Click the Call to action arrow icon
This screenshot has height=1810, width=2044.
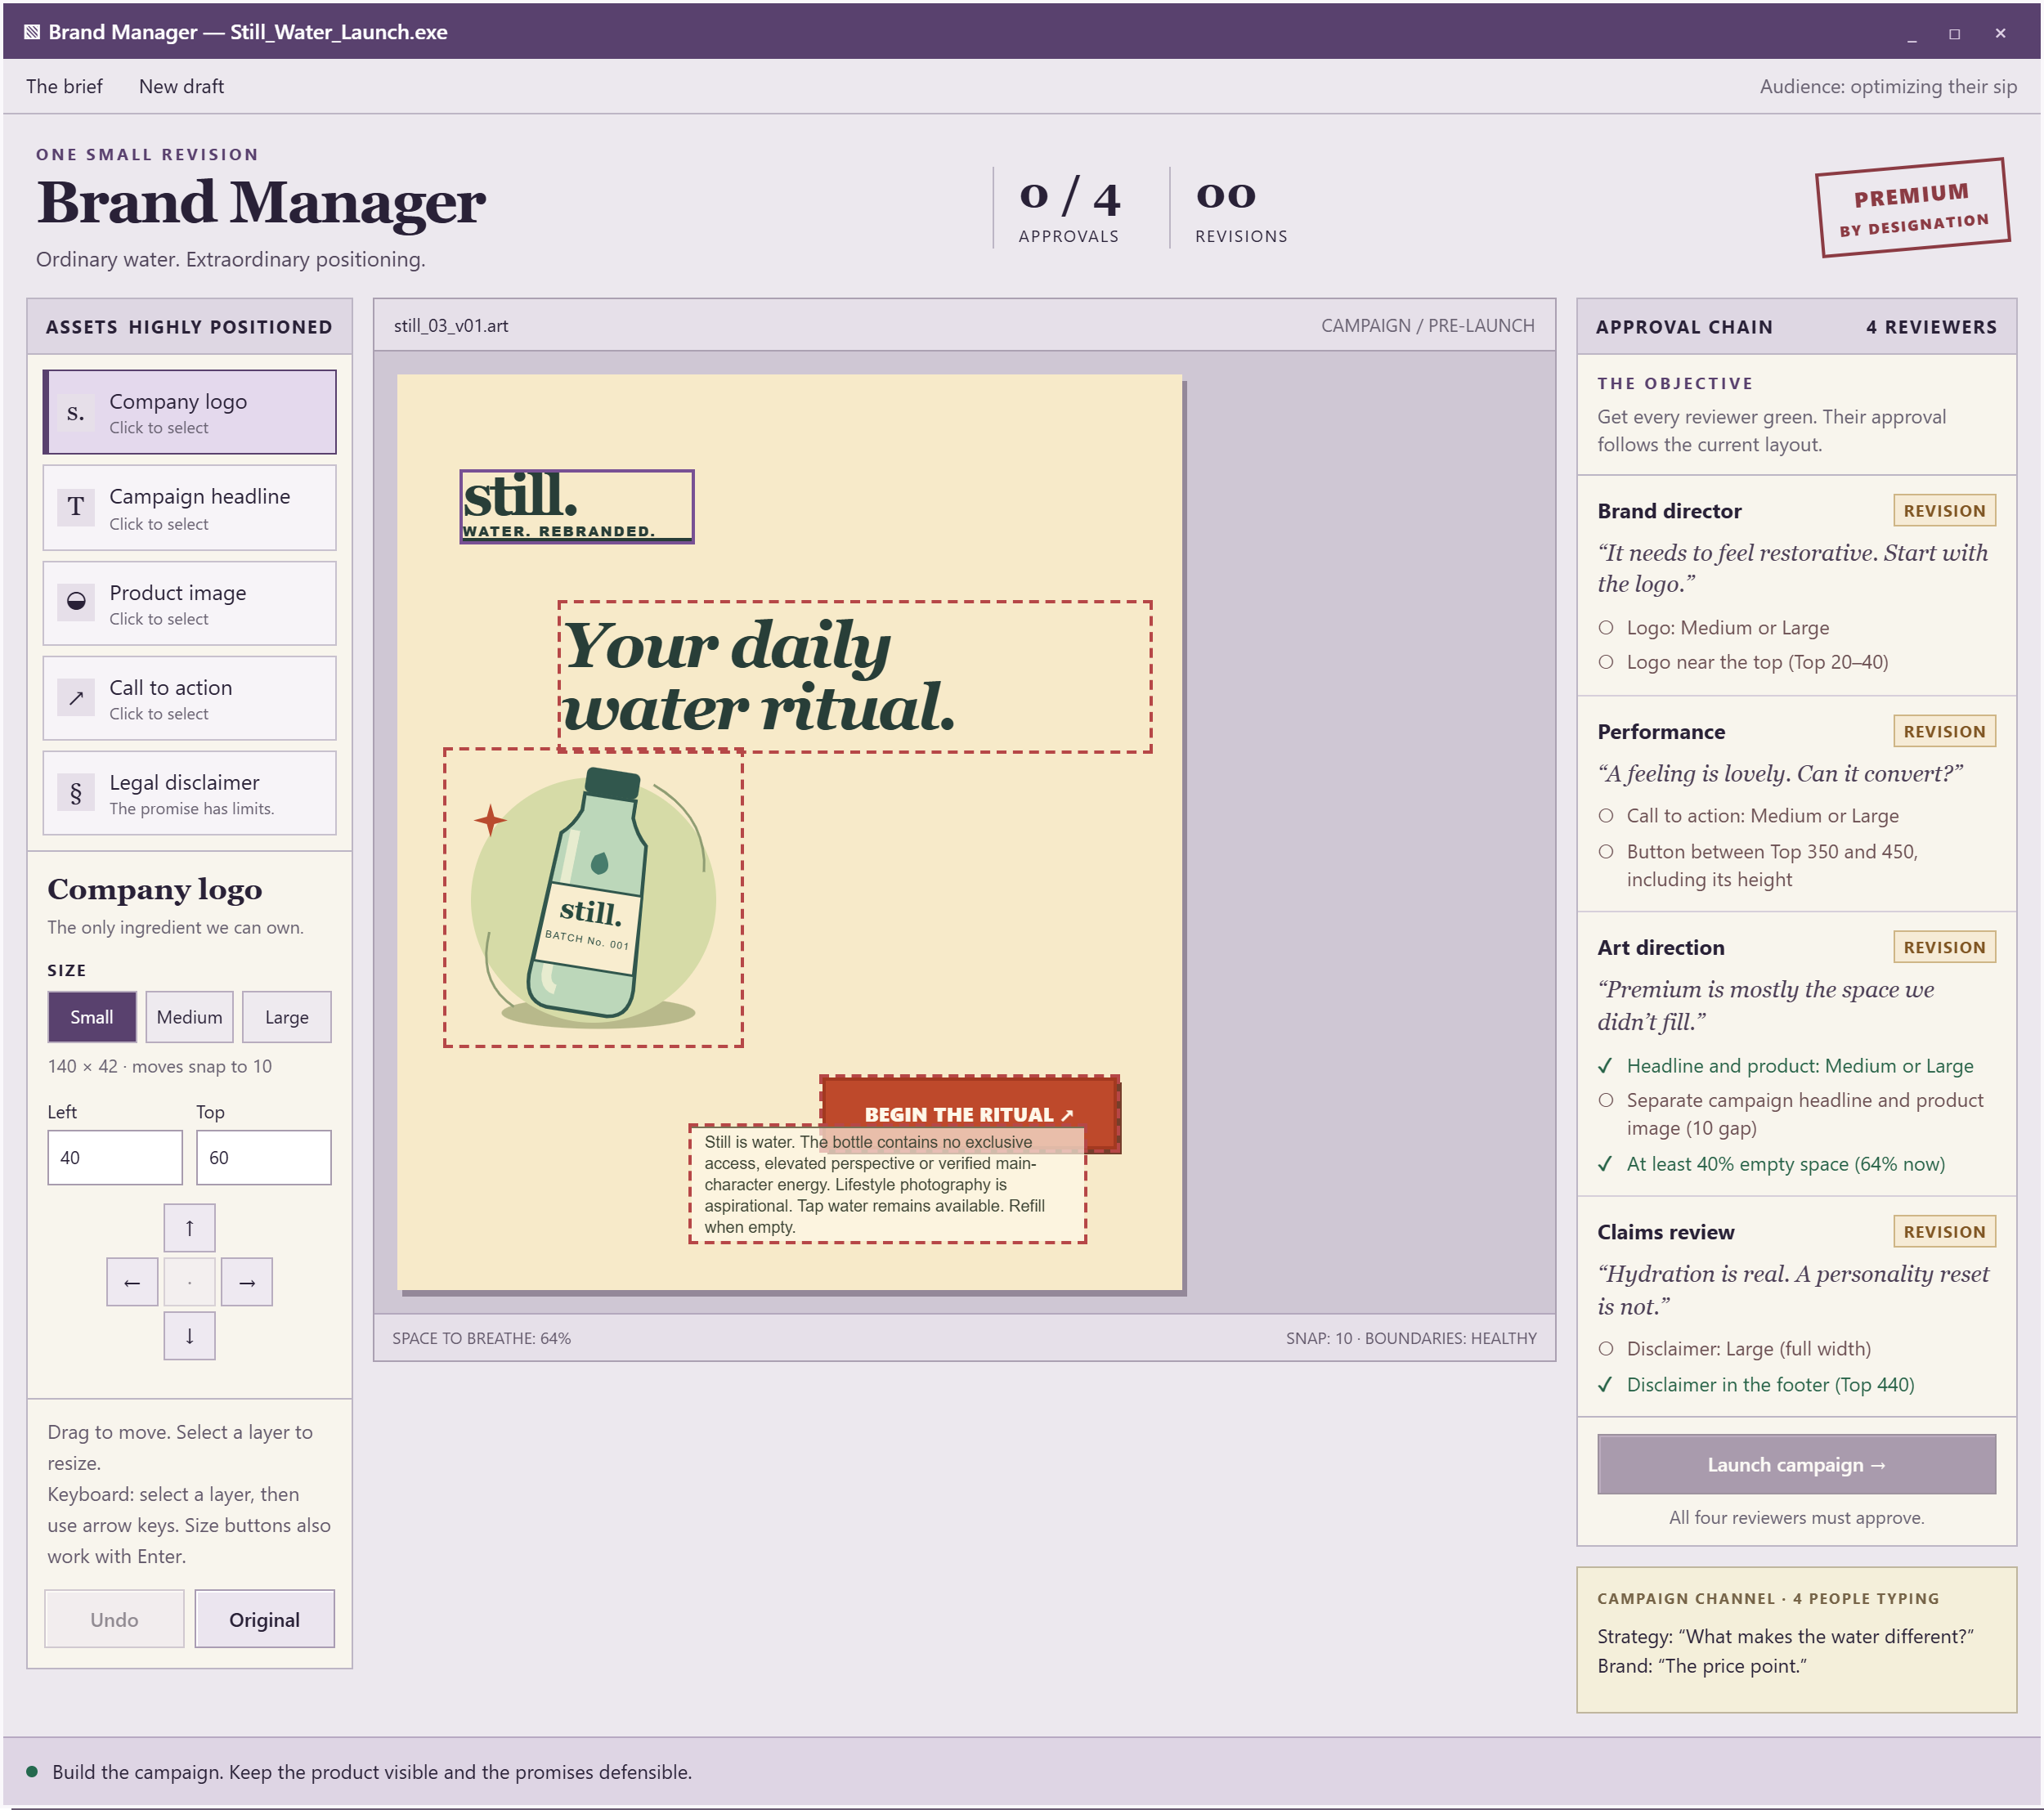tap(76, 698)
